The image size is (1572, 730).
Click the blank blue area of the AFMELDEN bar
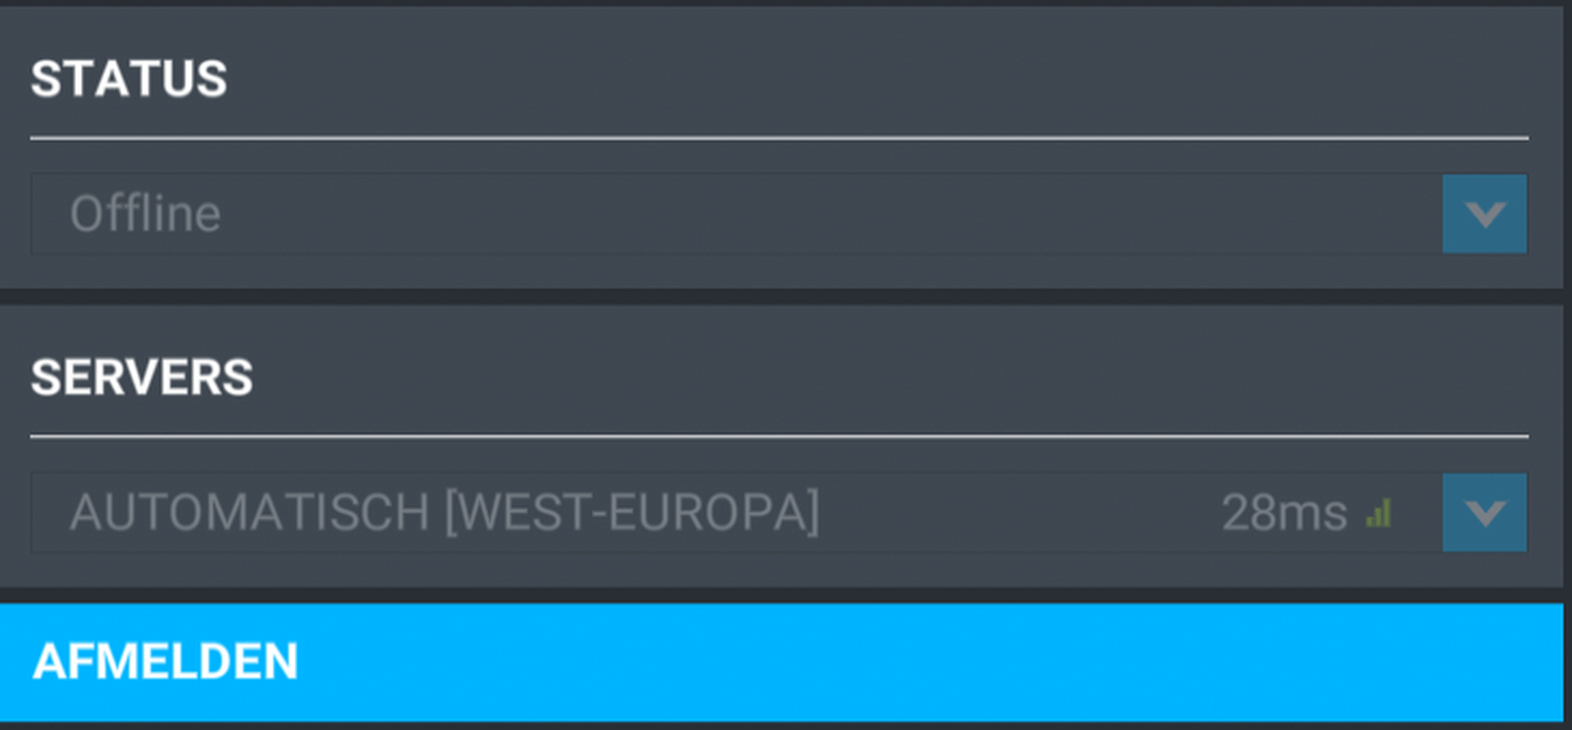click(x=930, y=662)
